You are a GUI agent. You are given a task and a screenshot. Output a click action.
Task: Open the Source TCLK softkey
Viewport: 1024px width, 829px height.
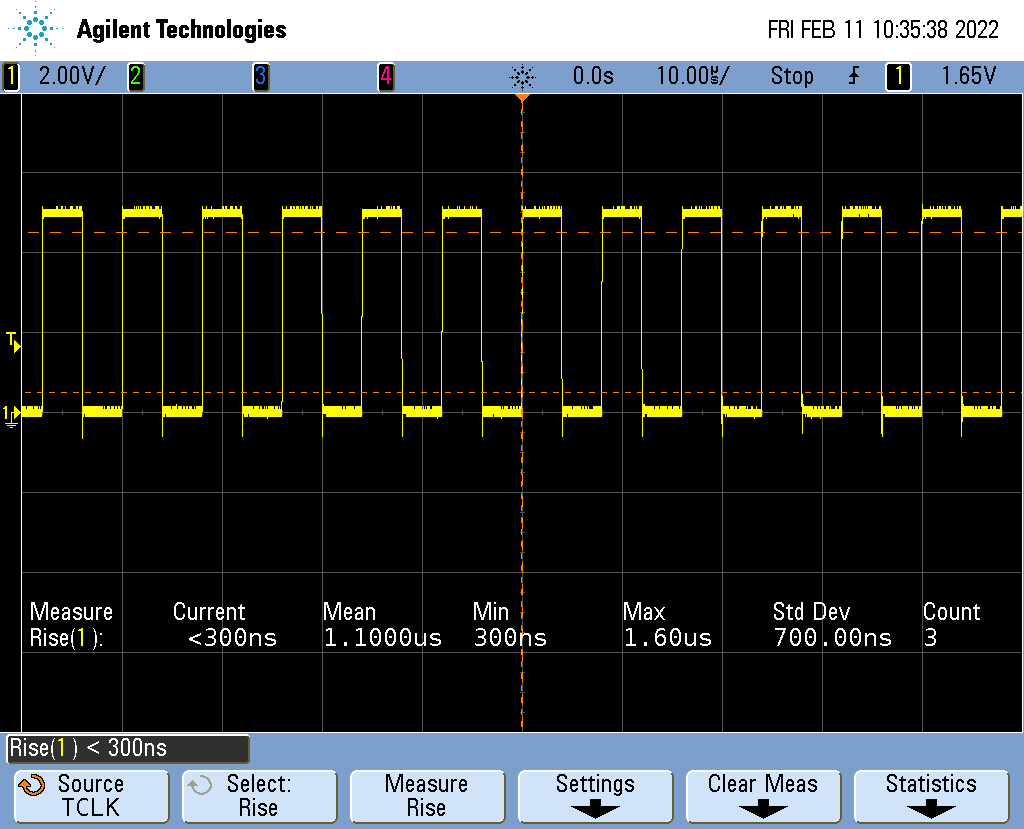(x=91, y=796)
